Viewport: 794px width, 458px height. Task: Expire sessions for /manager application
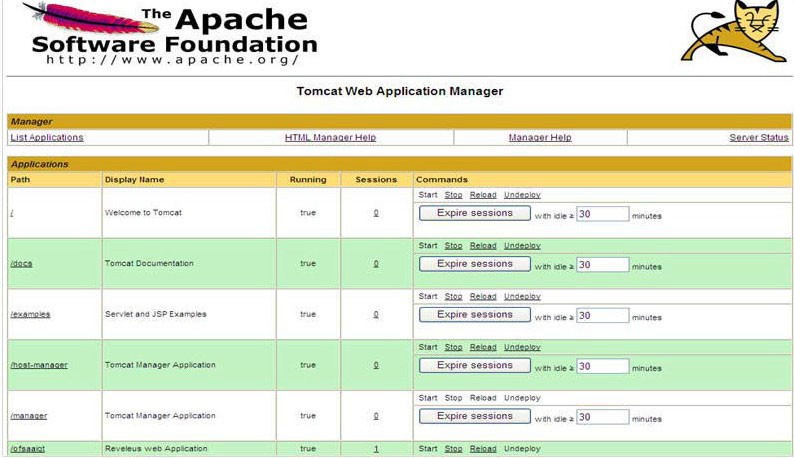tap(475, 416)
